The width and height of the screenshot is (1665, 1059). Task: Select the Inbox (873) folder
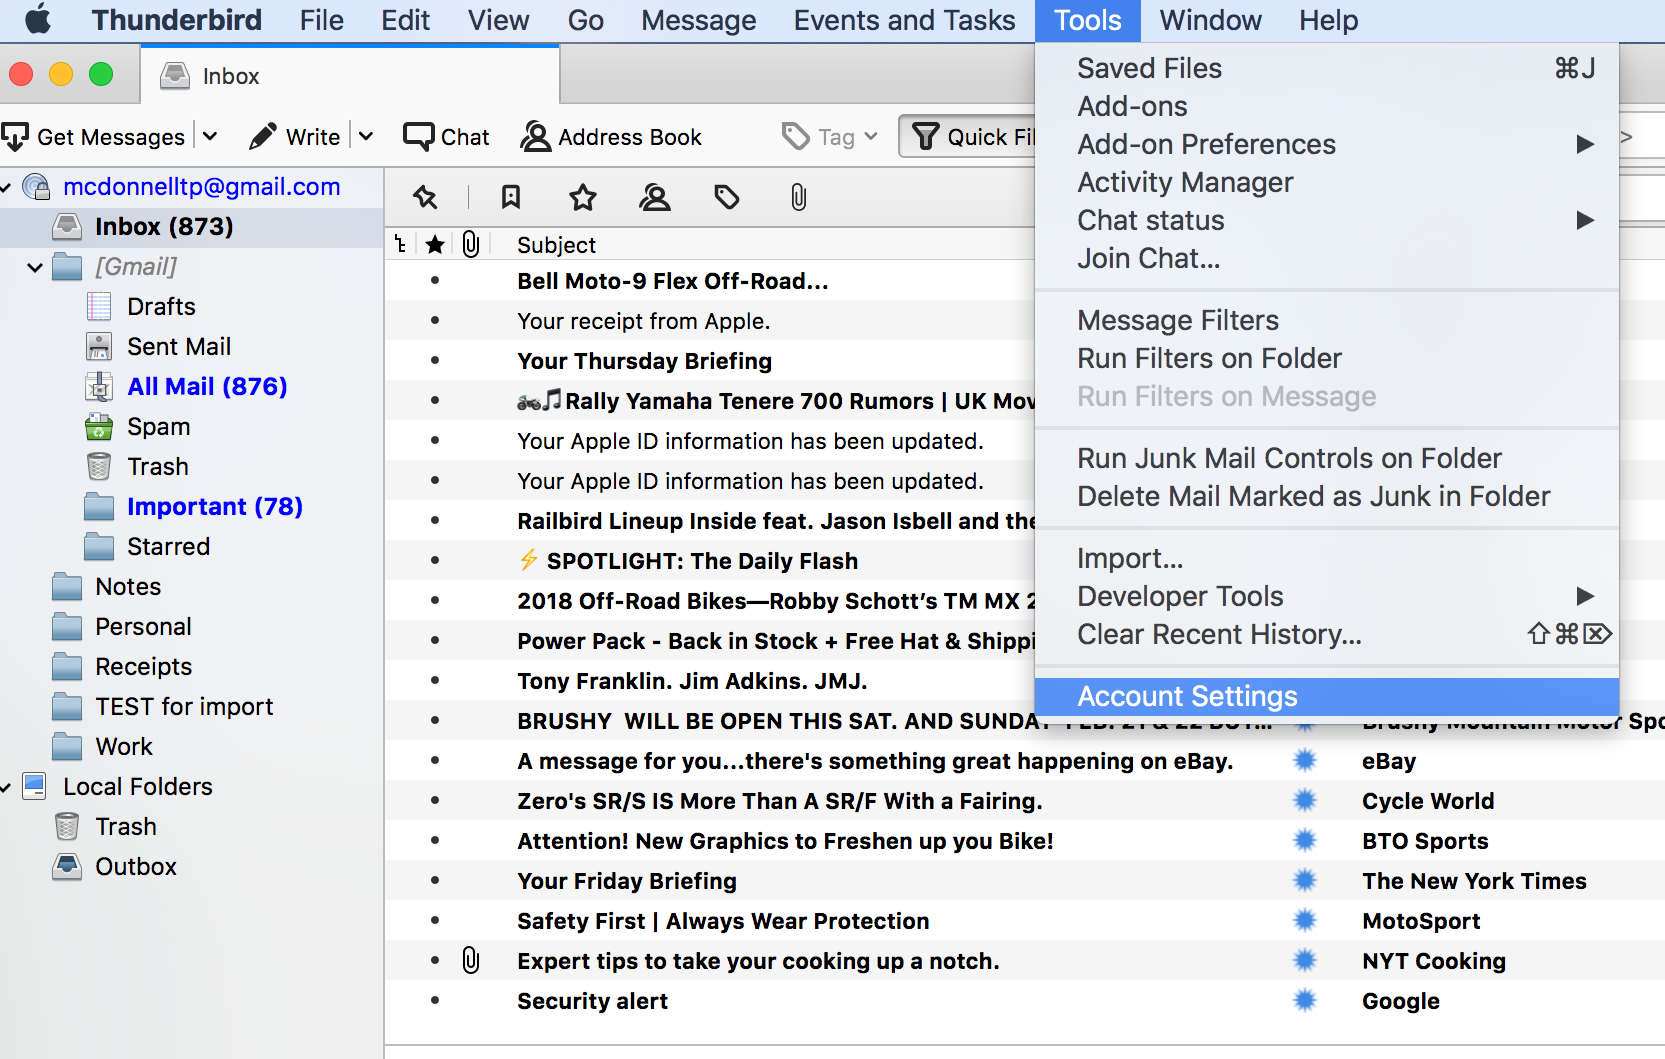click(192, 227)
